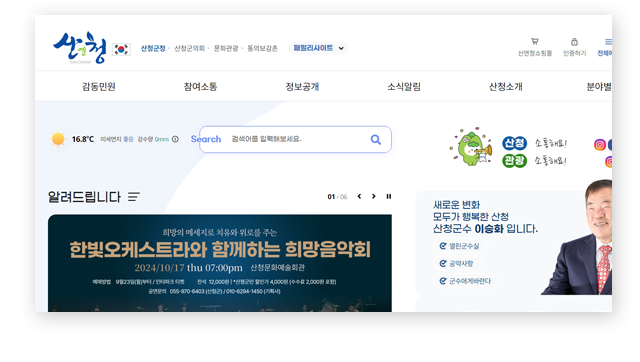Click the search keyword input field
The image size is (640, 362).
295,140
